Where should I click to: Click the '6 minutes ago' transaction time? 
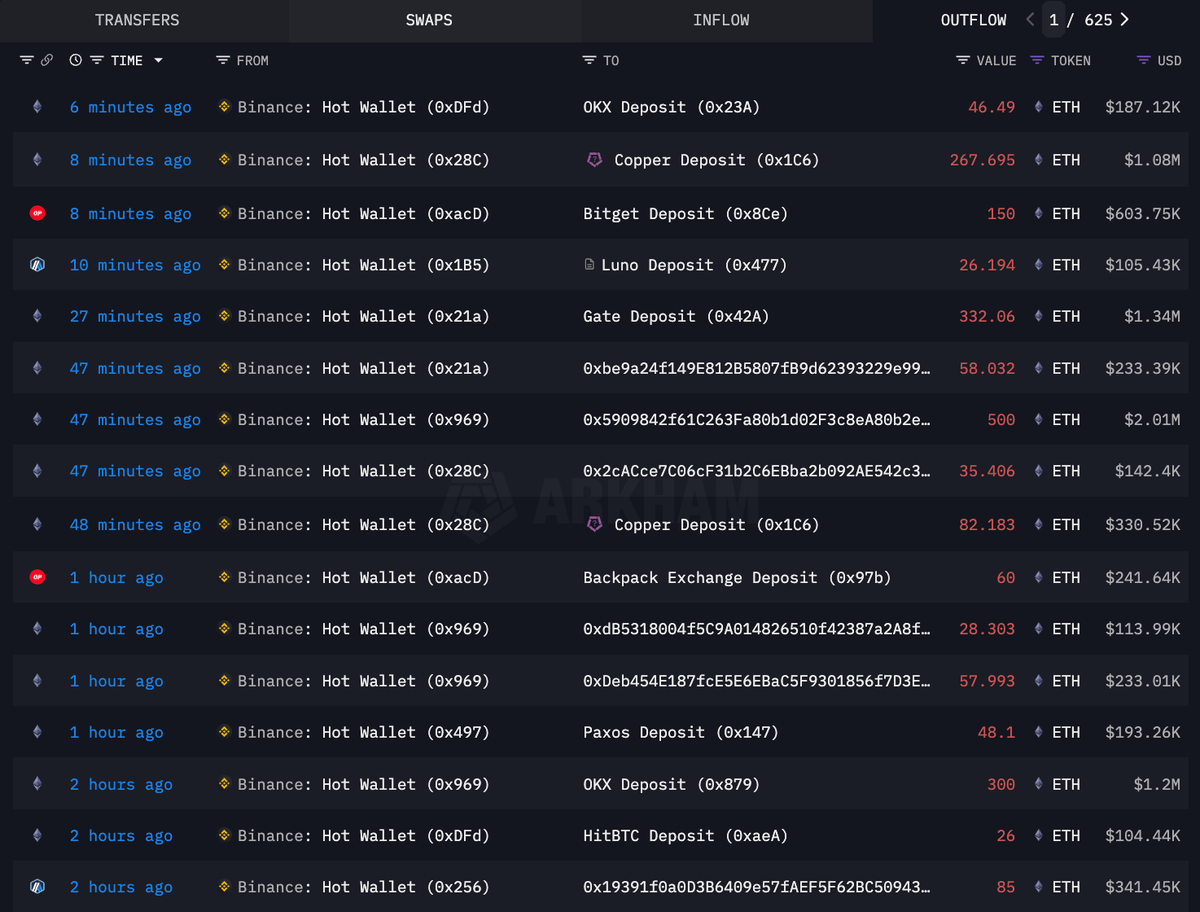[130, 107]
